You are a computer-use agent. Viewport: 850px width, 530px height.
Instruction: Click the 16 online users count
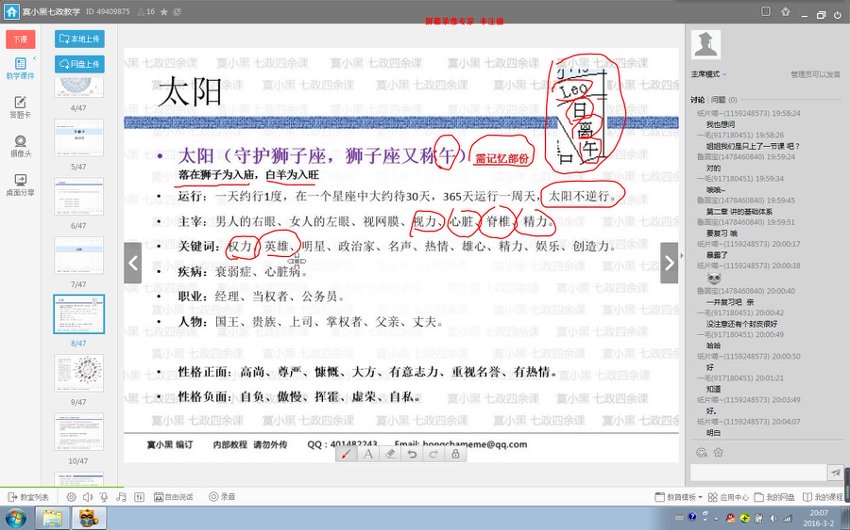(x=146, y=11)
